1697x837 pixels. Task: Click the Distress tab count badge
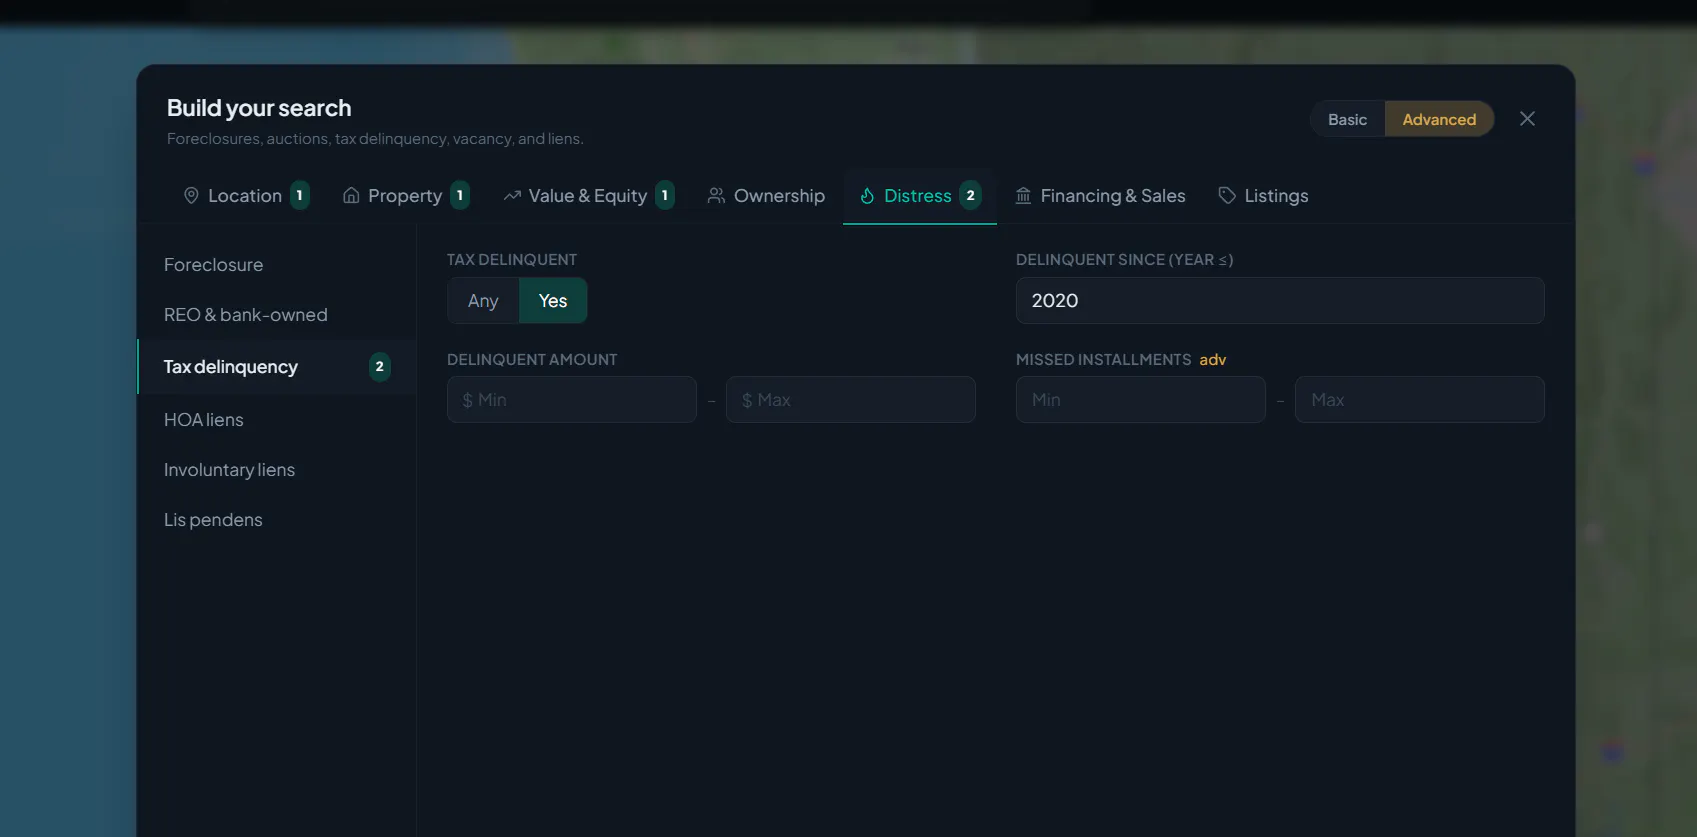tap(970, 196)
